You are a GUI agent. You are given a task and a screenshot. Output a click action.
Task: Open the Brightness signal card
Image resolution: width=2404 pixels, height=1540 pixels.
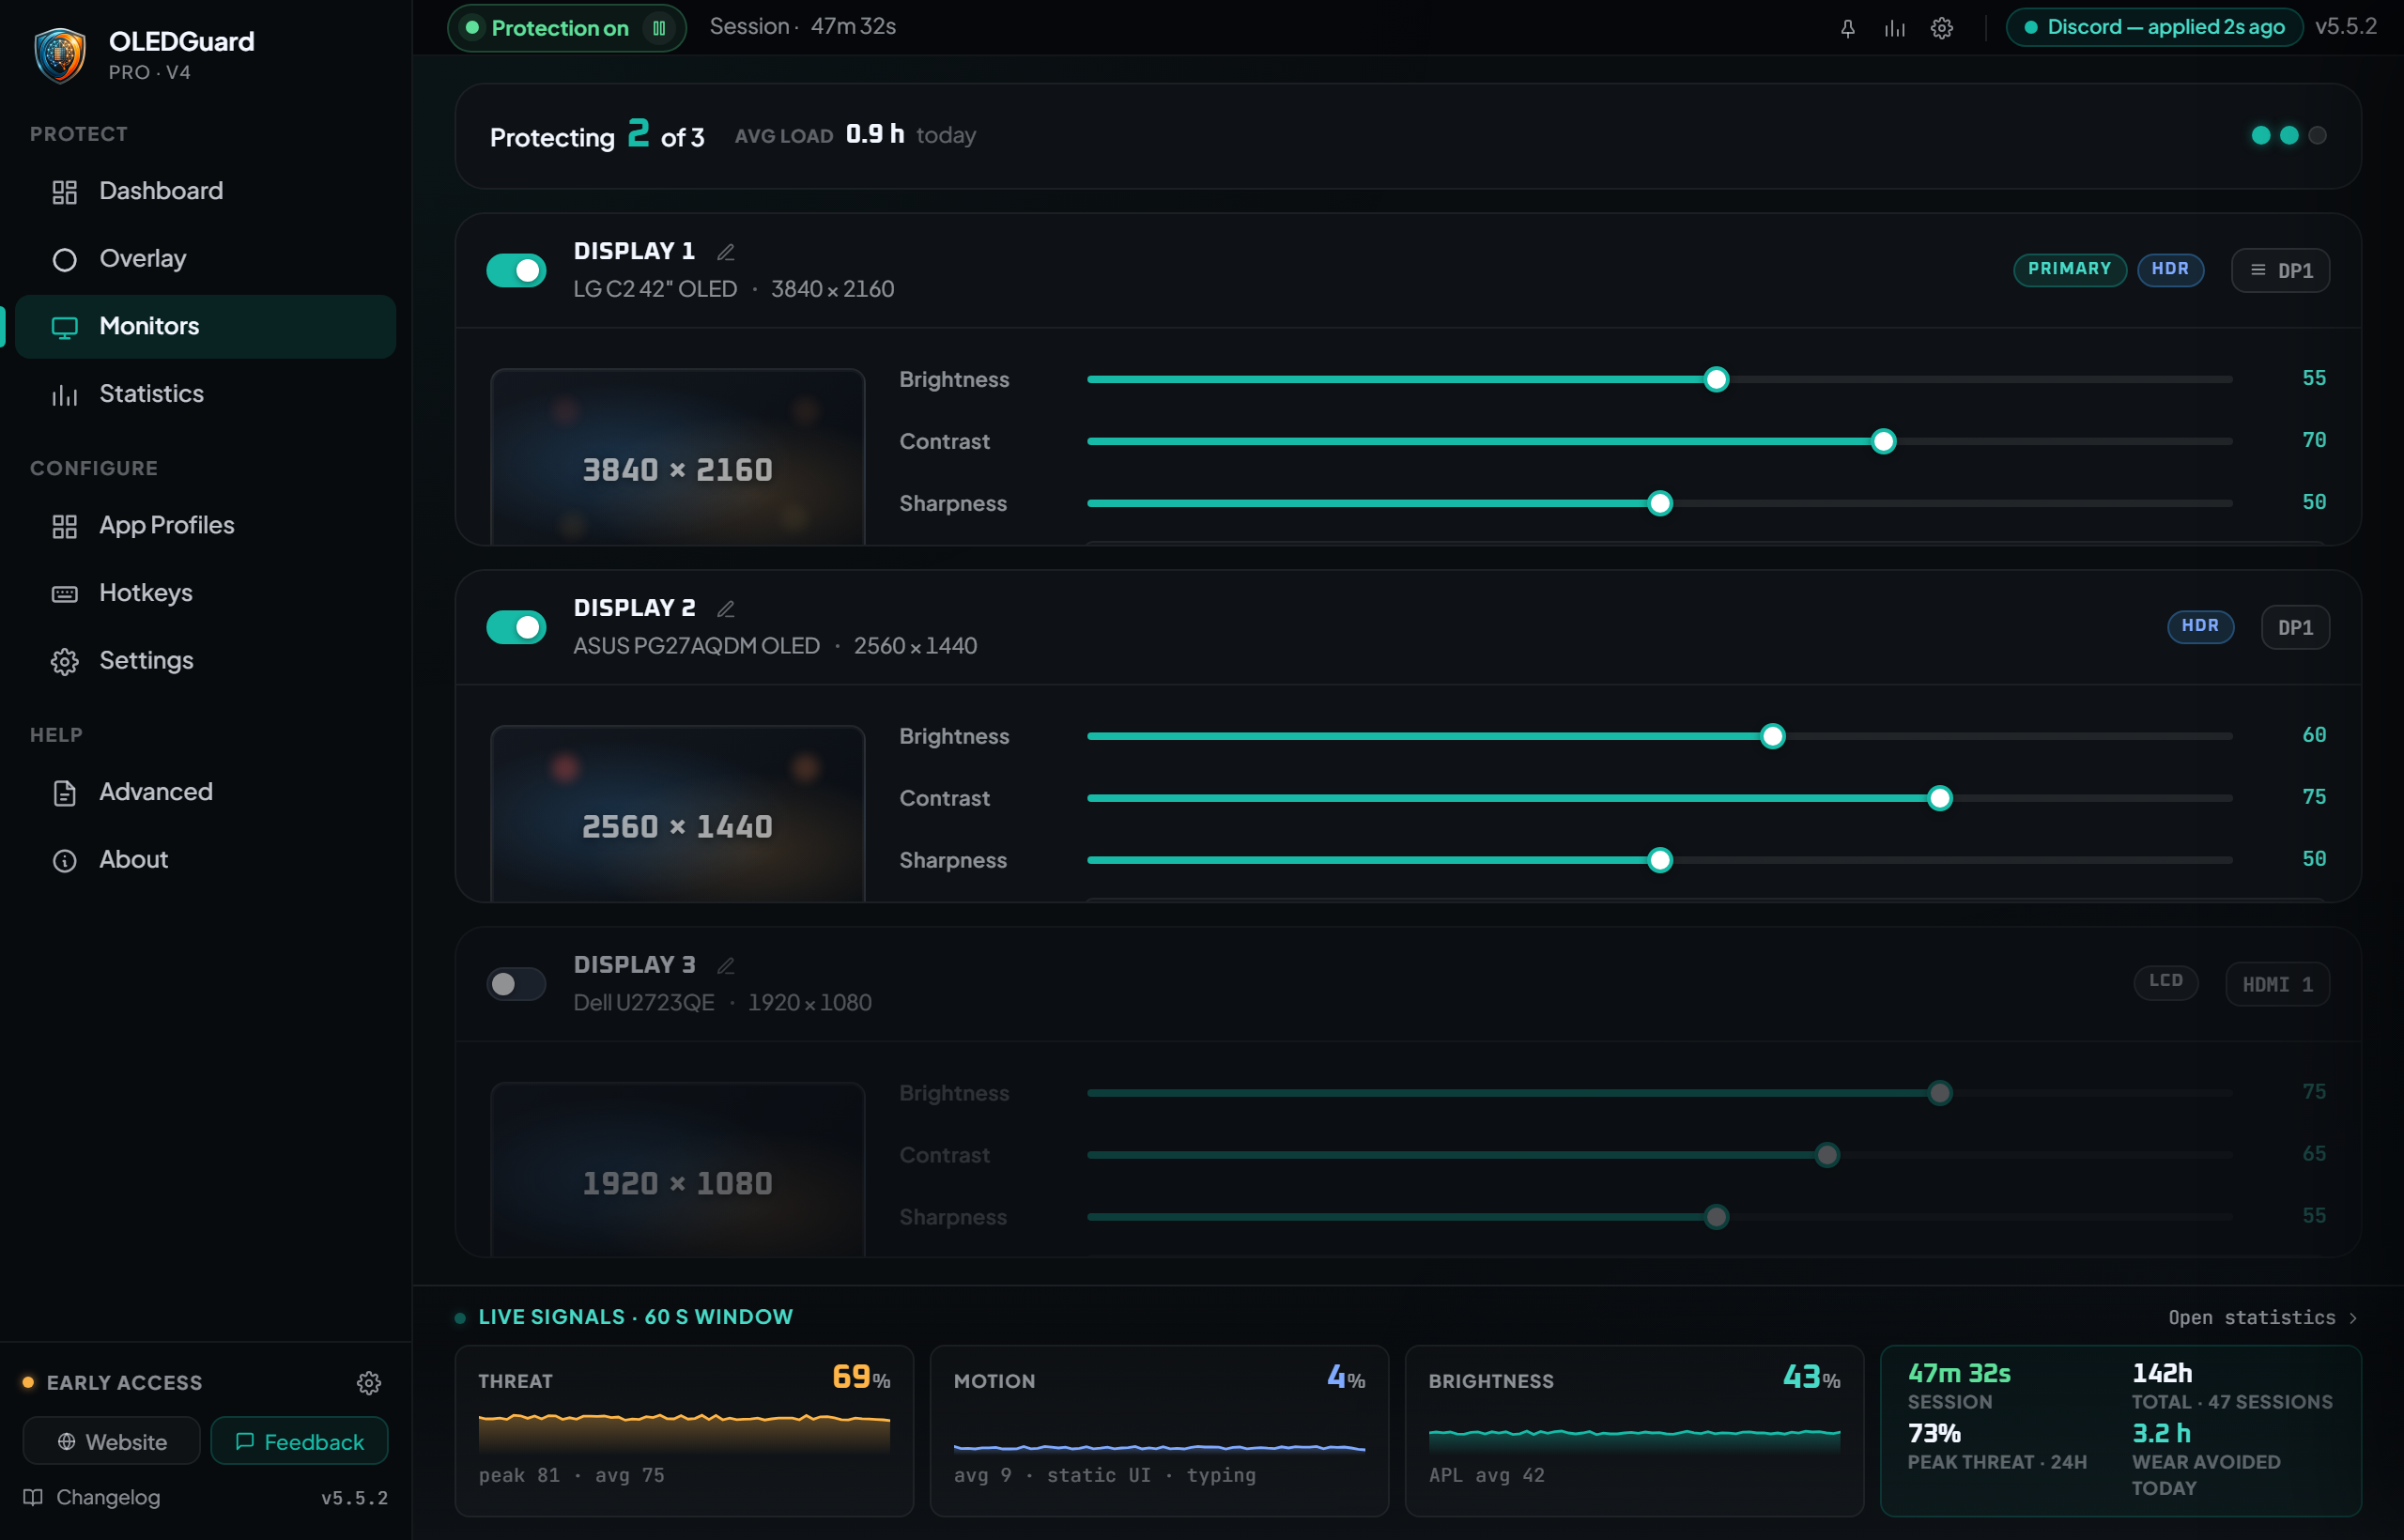pos(1634,1431)
